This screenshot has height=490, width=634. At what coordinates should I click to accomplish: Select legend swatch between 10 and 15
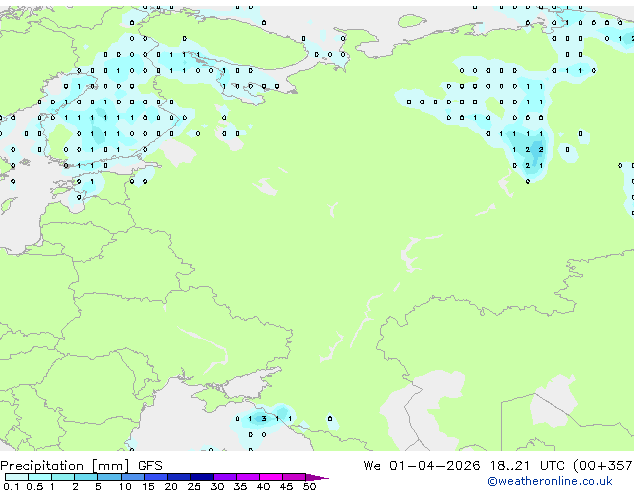pos(133,477)
